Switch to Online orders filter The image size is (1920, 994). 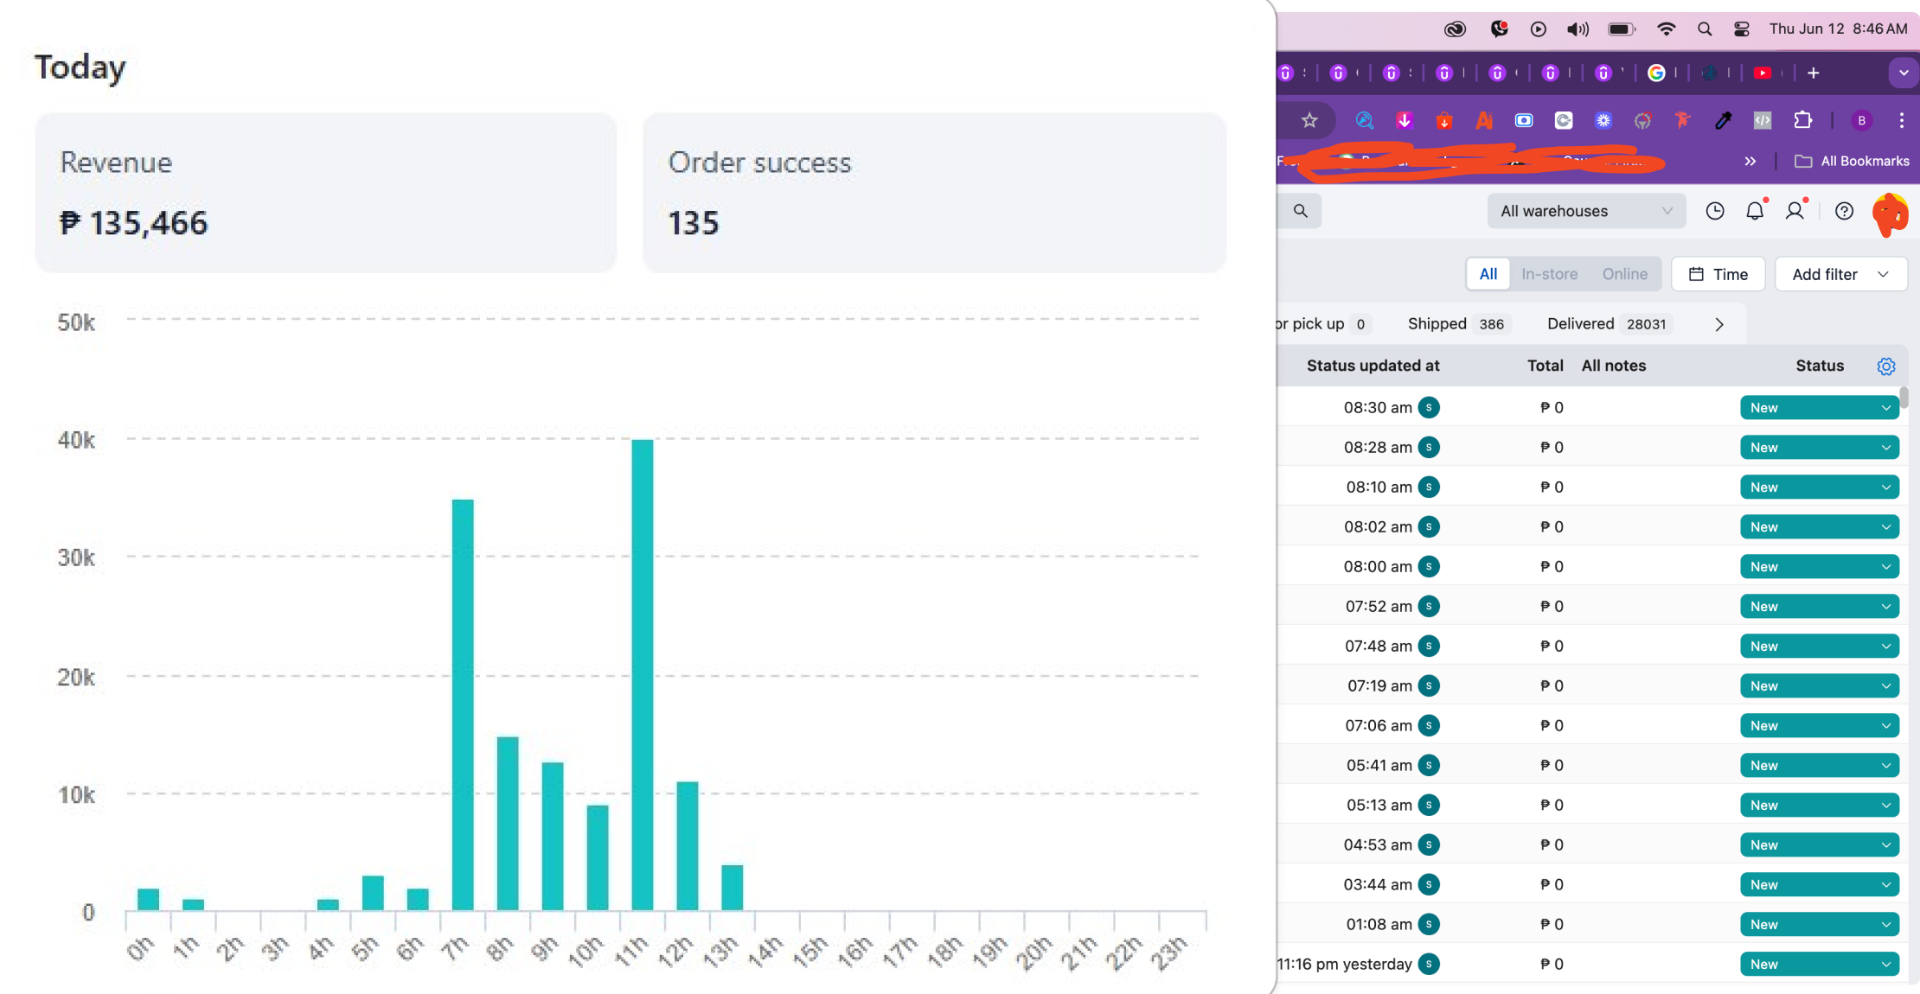coord(1624,274)
